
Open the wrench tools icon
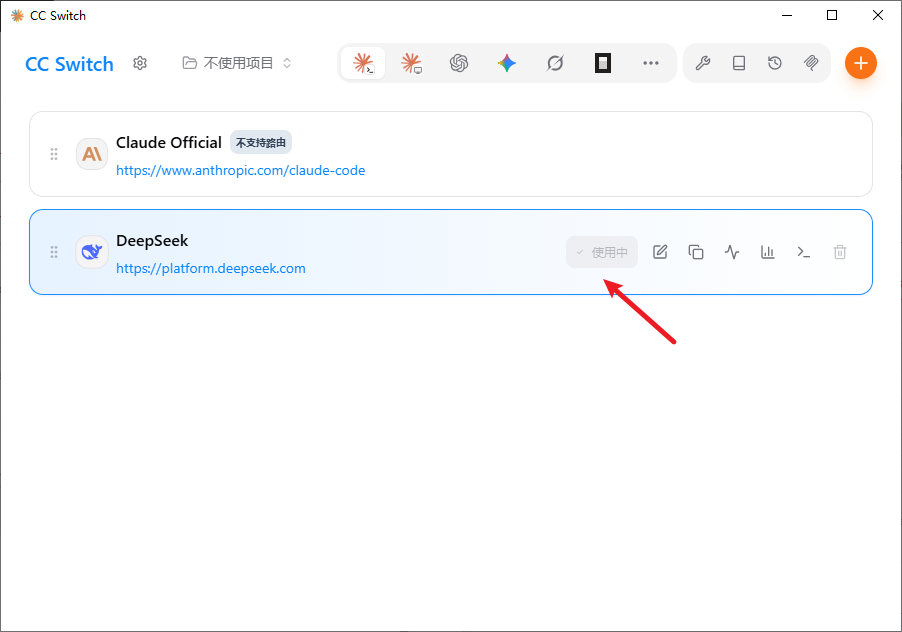tap(702, 63)
